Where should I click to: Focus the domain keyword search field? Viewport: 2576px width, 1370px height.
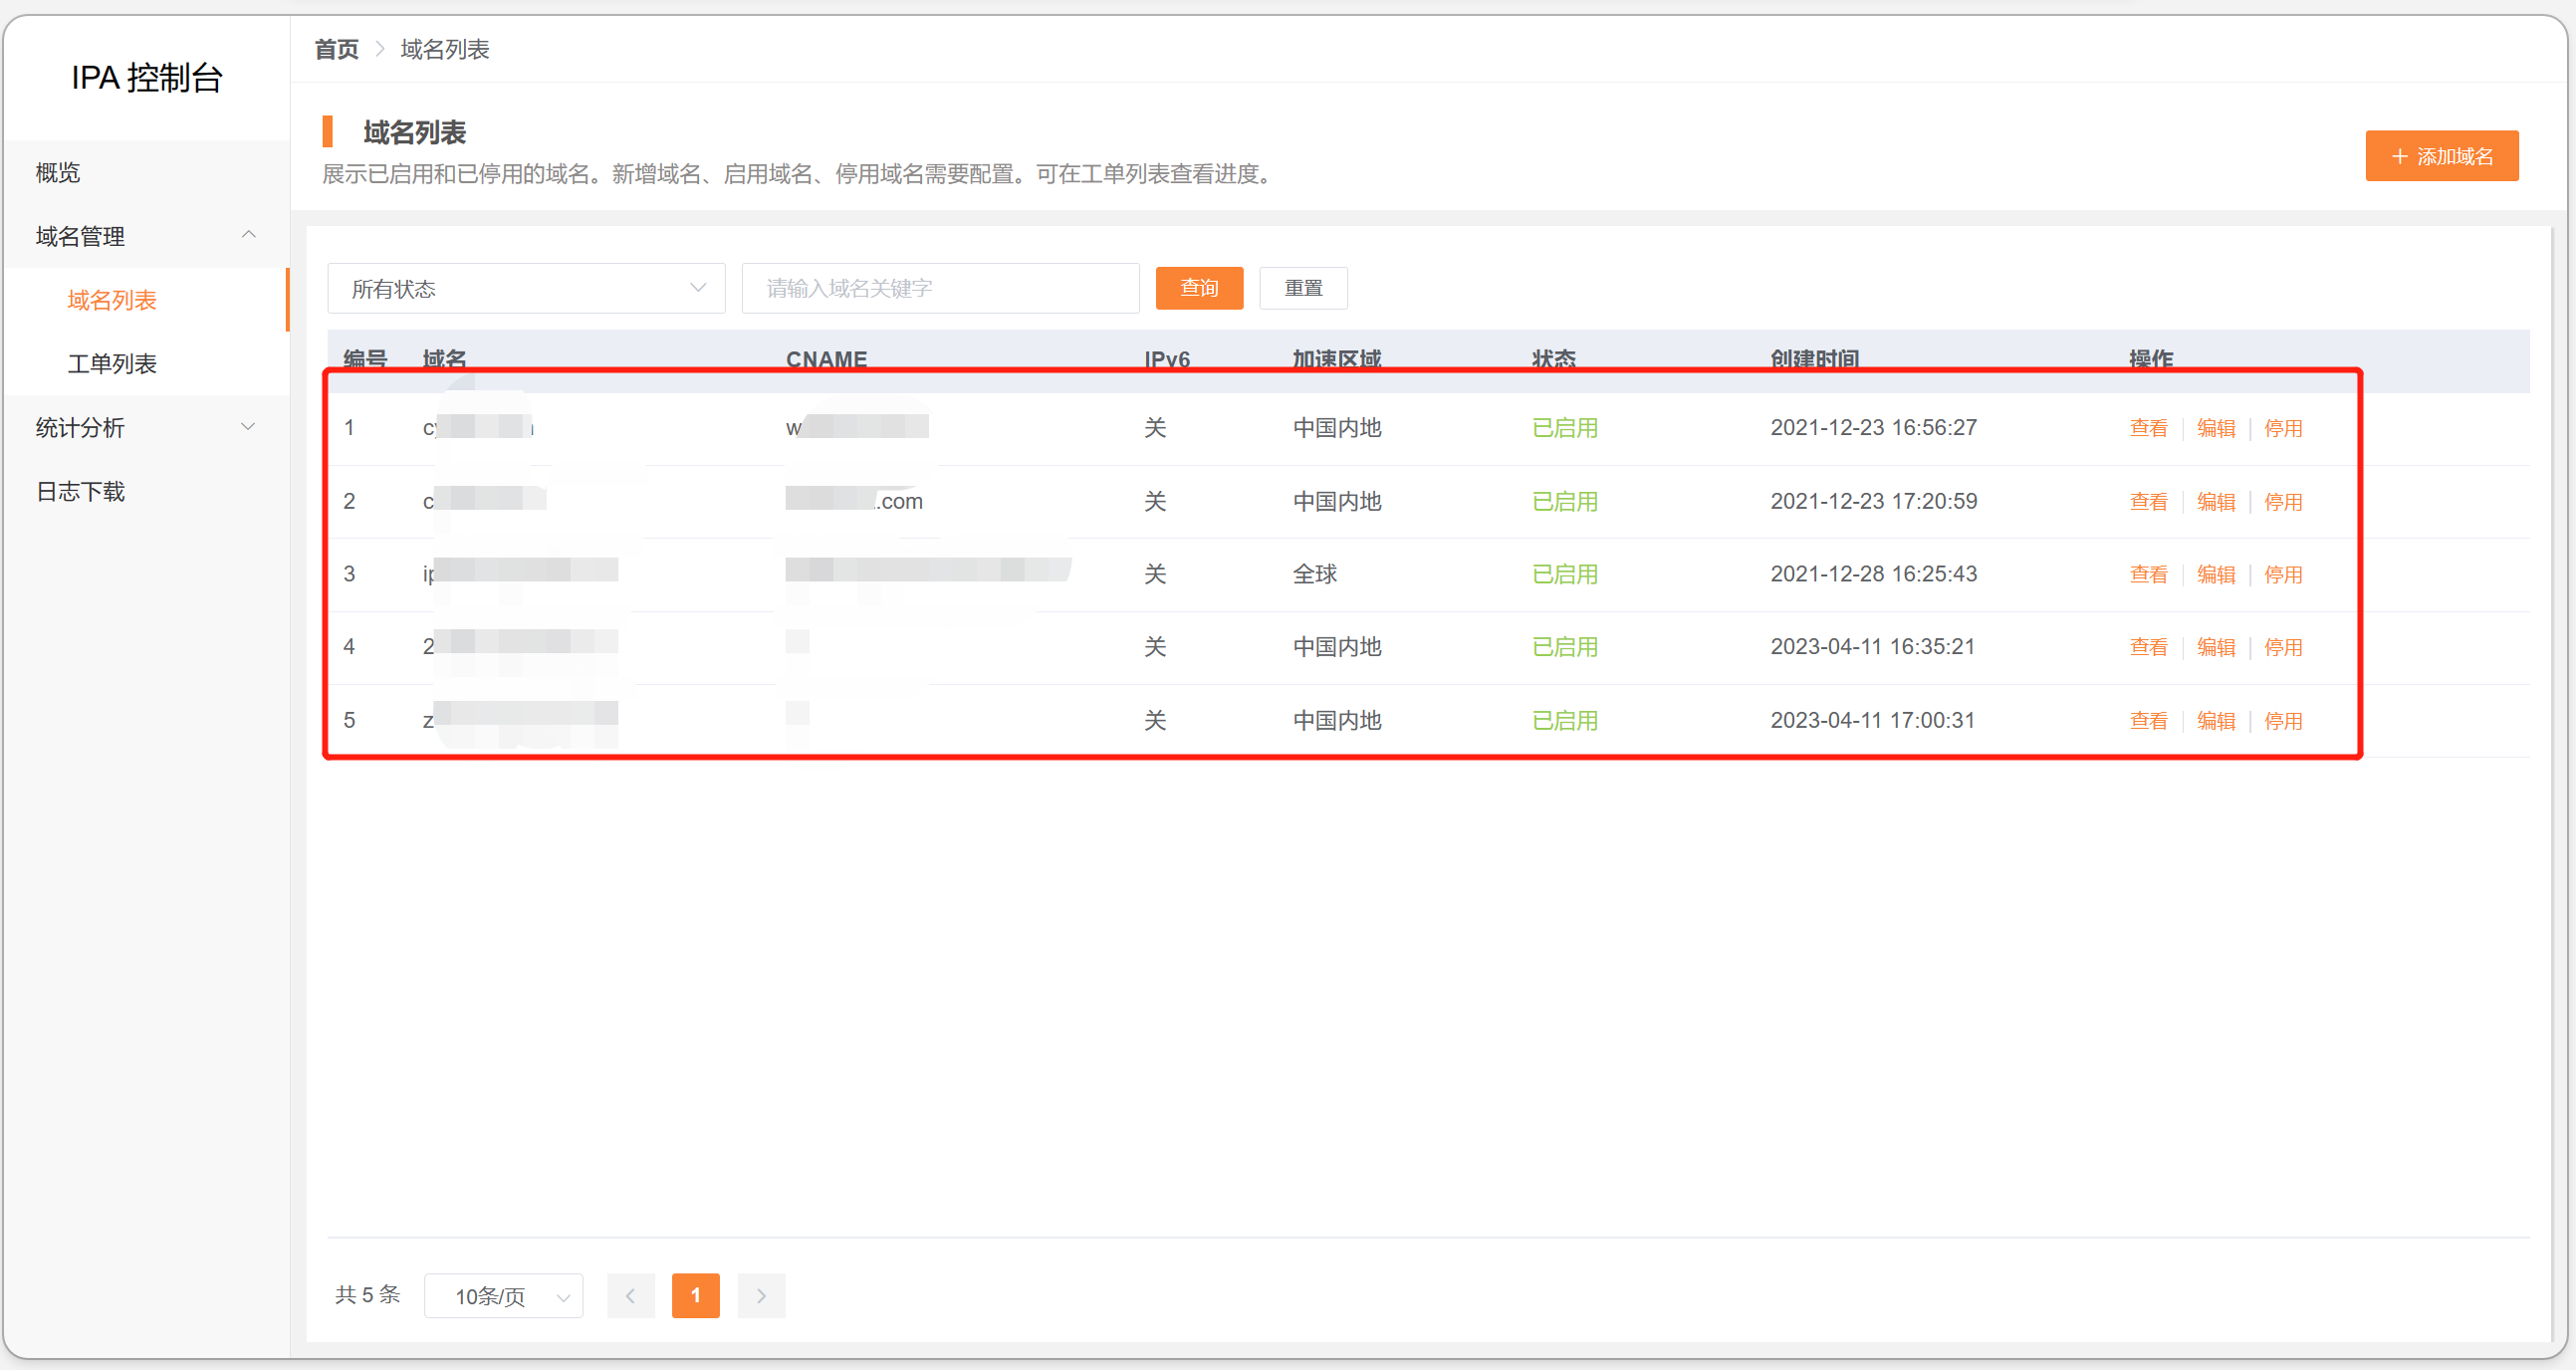point(940,288)
